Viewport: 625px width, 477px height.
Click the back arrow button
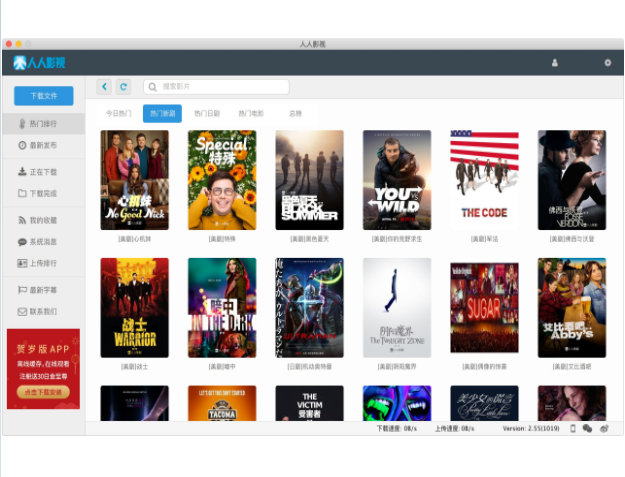(104, 86)
